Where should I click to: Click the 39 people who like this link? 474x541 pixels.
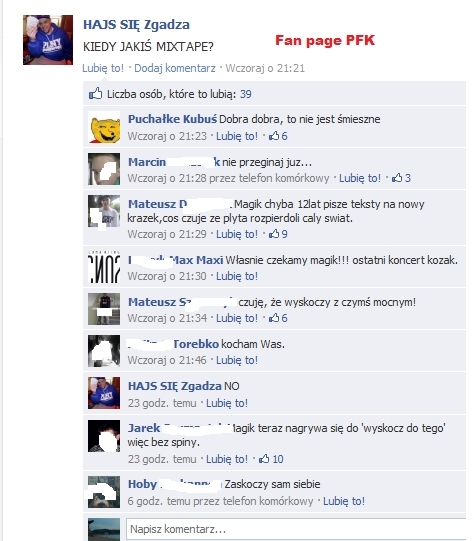point(246,94)
